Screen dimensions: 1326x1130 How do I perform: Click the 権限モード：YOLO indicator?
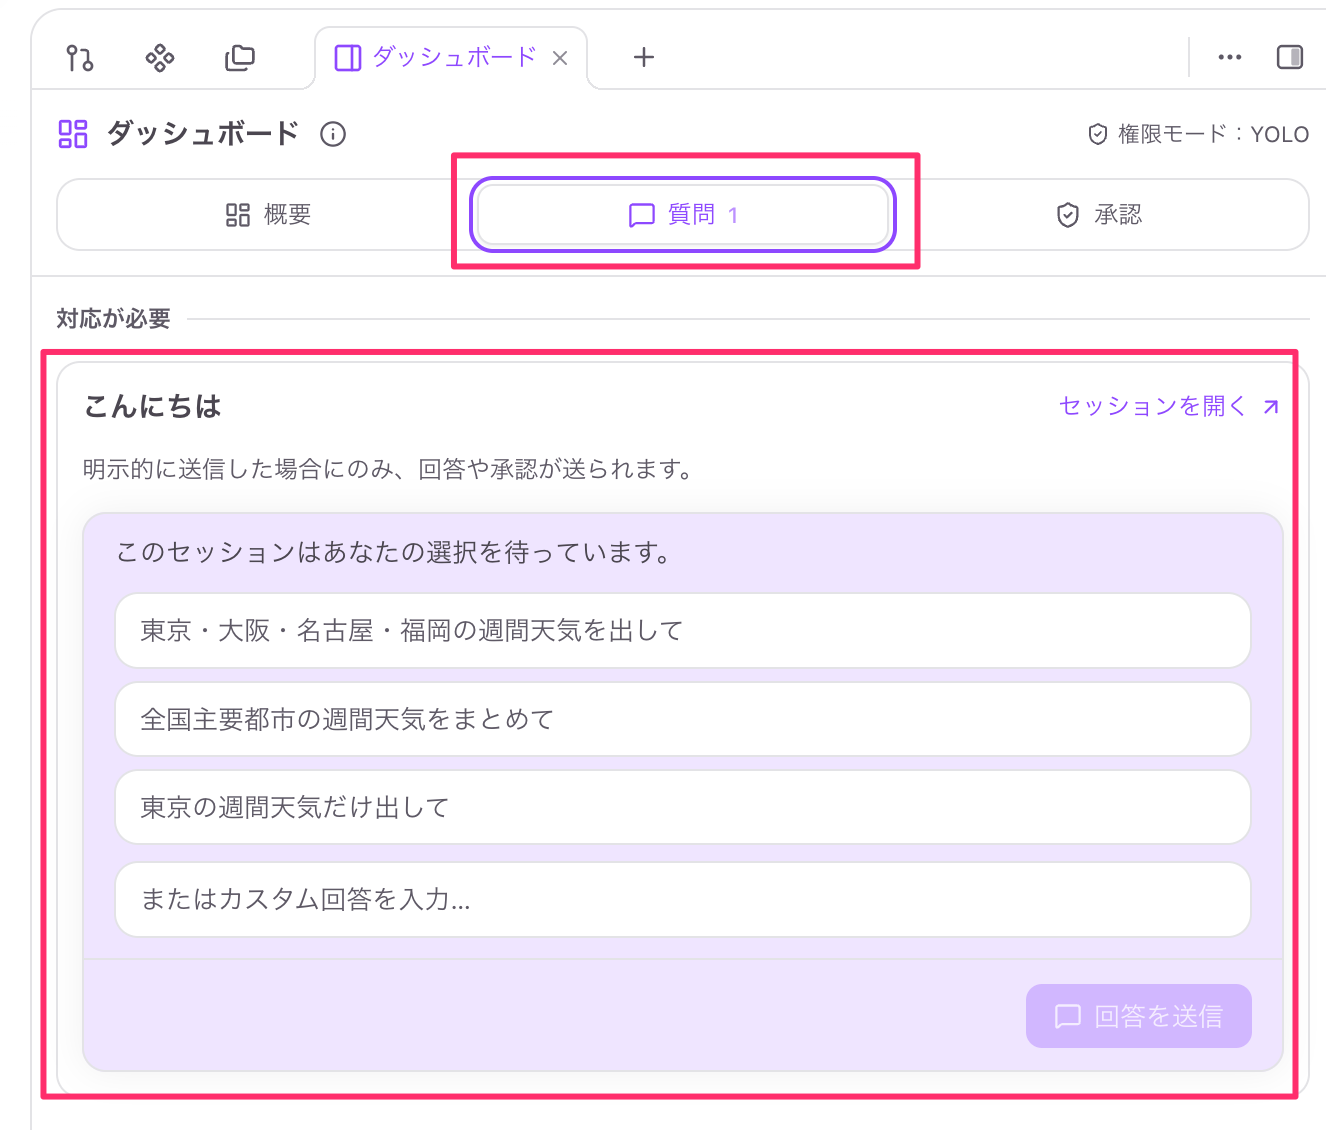click(x=1198, y=134)
